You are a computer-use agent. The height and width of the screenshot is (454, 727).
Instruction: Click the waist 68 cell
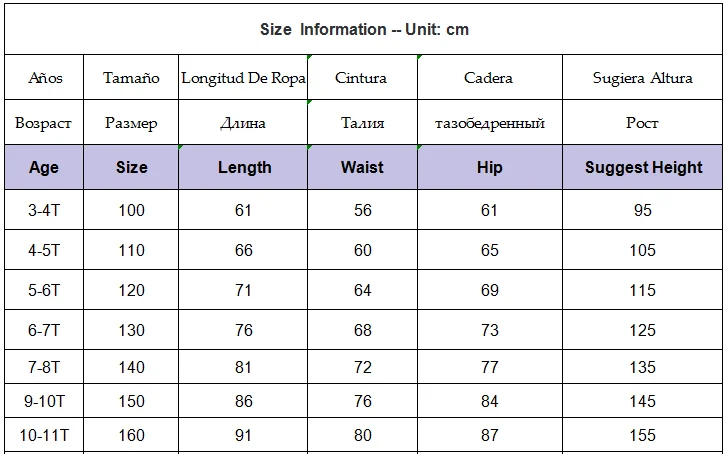(x=363, y=330)
